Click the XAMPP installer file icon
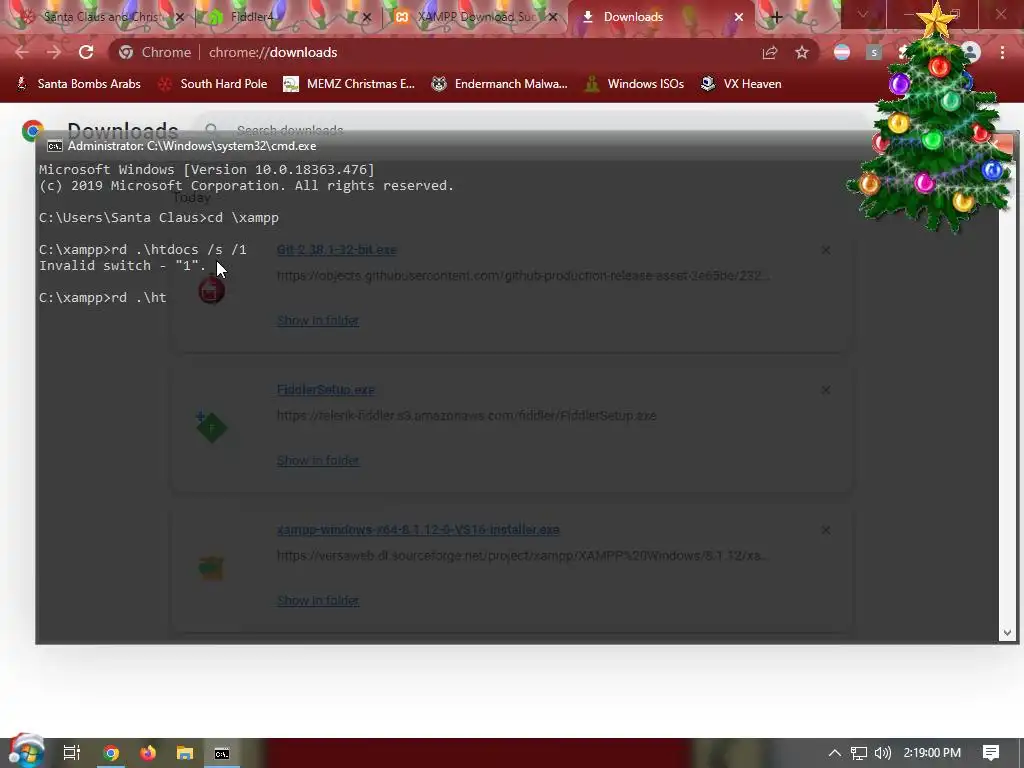Image resolution: width=1024 pixels, height=768 pixels. point(211,568)
